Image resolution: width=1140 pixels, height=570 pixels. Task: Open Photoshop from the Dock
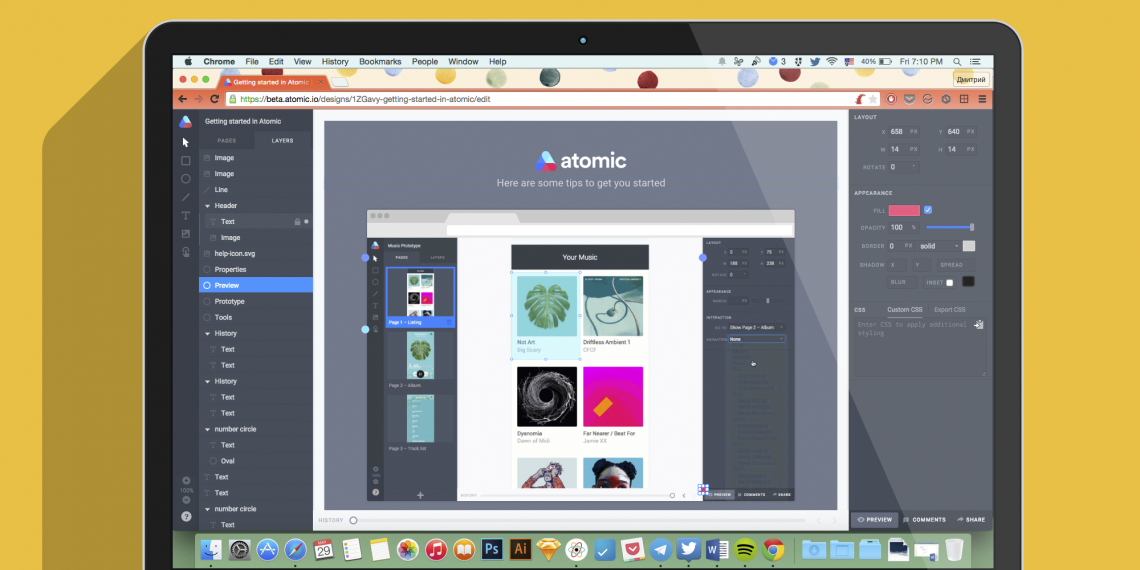[x=492, y=549]
